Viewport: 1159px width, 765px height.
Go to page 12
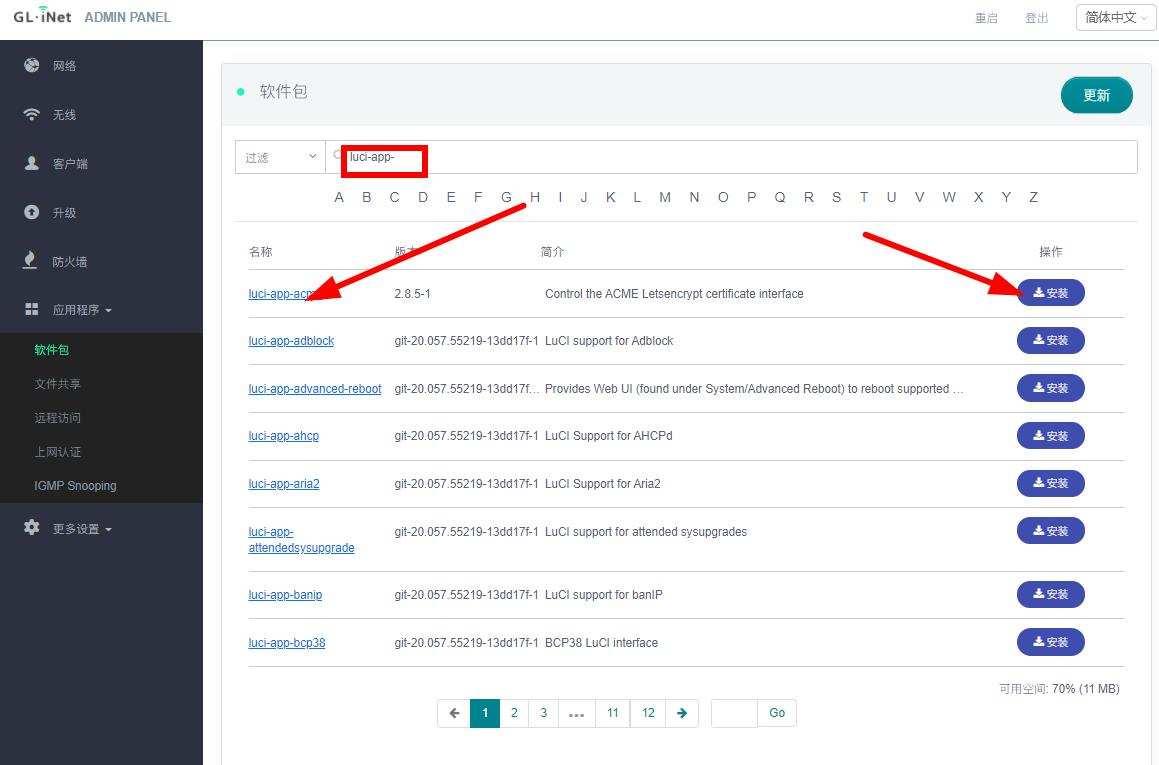tap(648, 713)
